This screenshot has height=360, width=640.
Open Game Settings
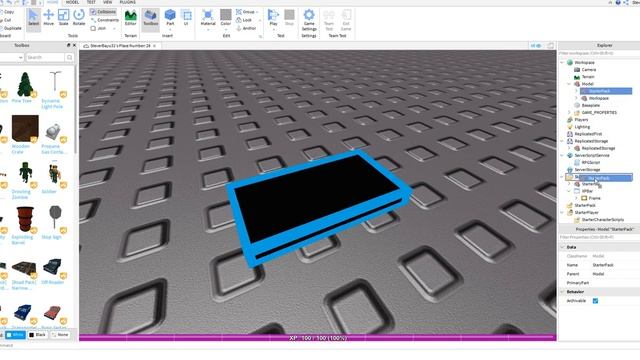[x=309, y=19]
